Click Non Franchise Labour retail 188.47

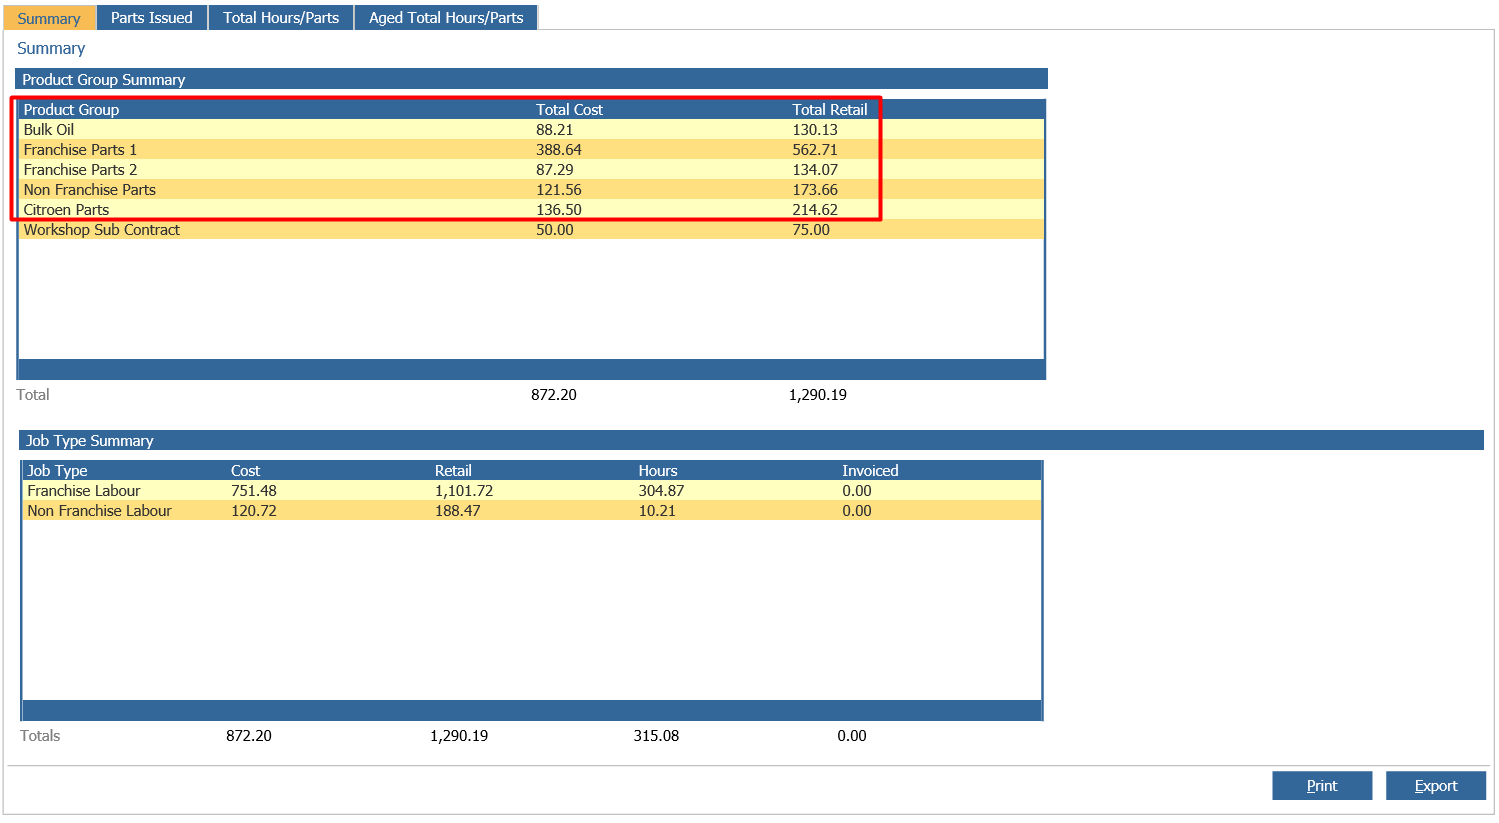457,511
